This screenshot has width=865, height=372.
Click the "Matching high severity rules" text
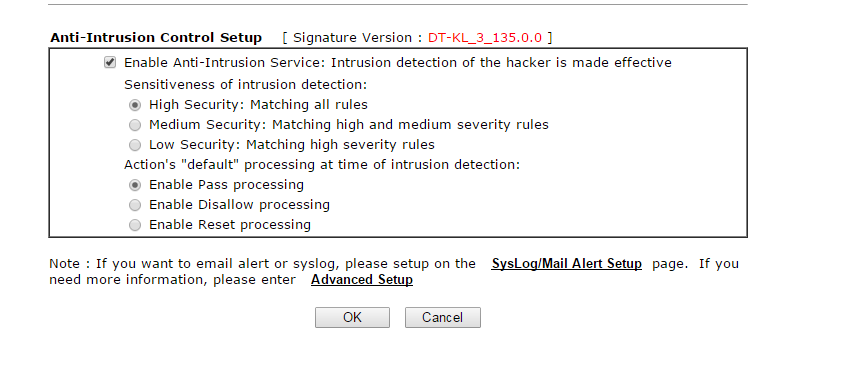click(340, 145)
